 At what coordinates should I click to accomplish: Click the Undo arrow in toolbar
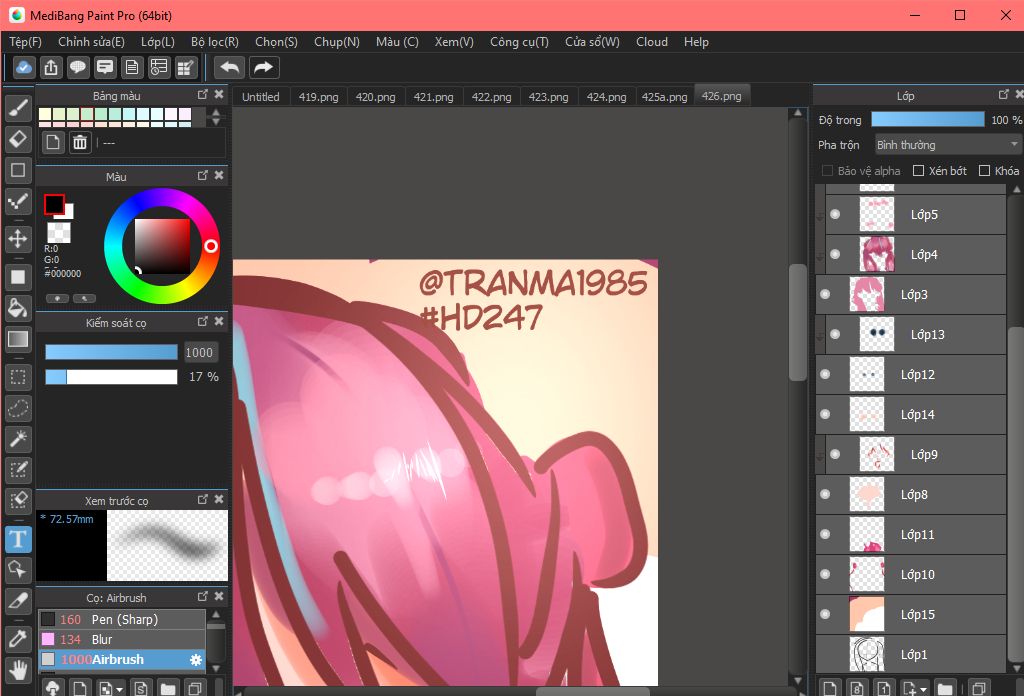click(229, 67)
